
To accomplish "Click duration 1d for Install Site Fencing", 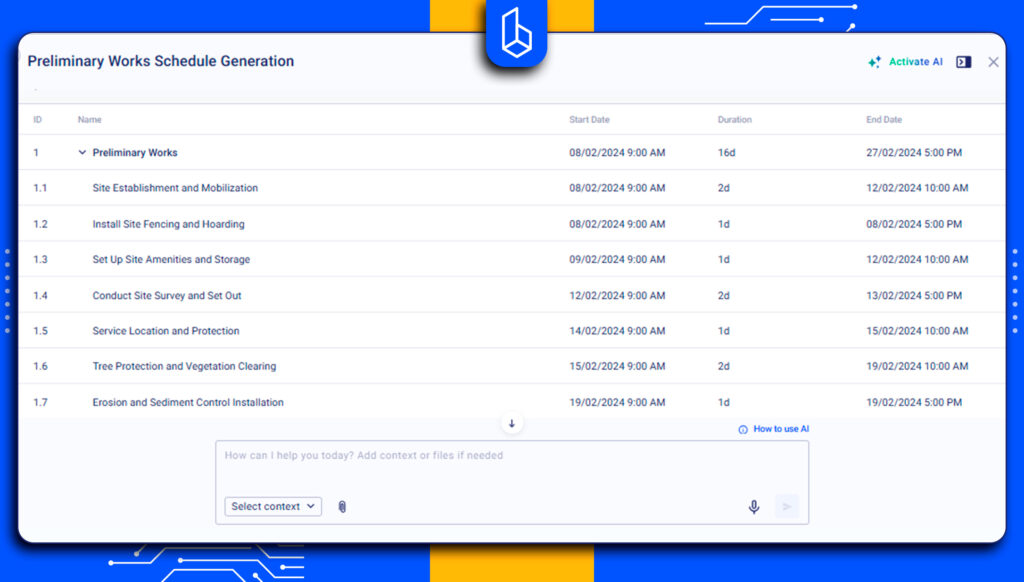I will point(724,223).
